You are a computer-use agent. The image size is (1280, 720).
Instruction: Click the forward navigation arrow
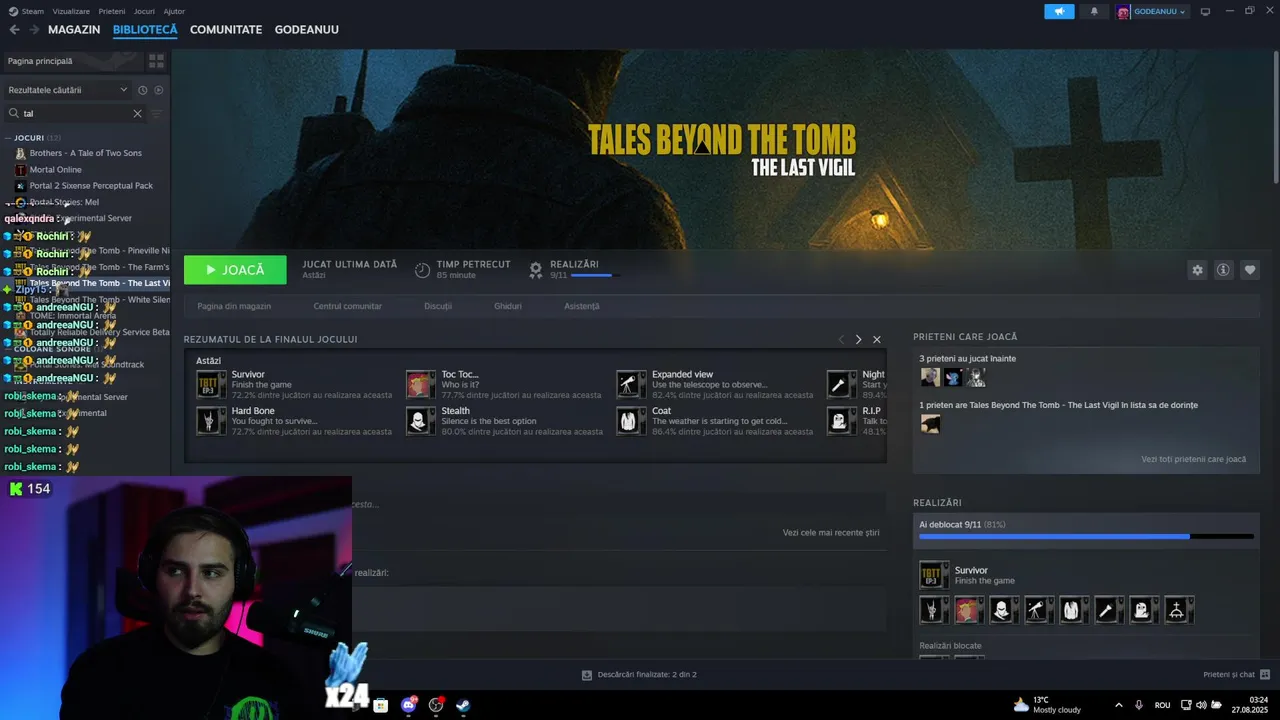34,30
